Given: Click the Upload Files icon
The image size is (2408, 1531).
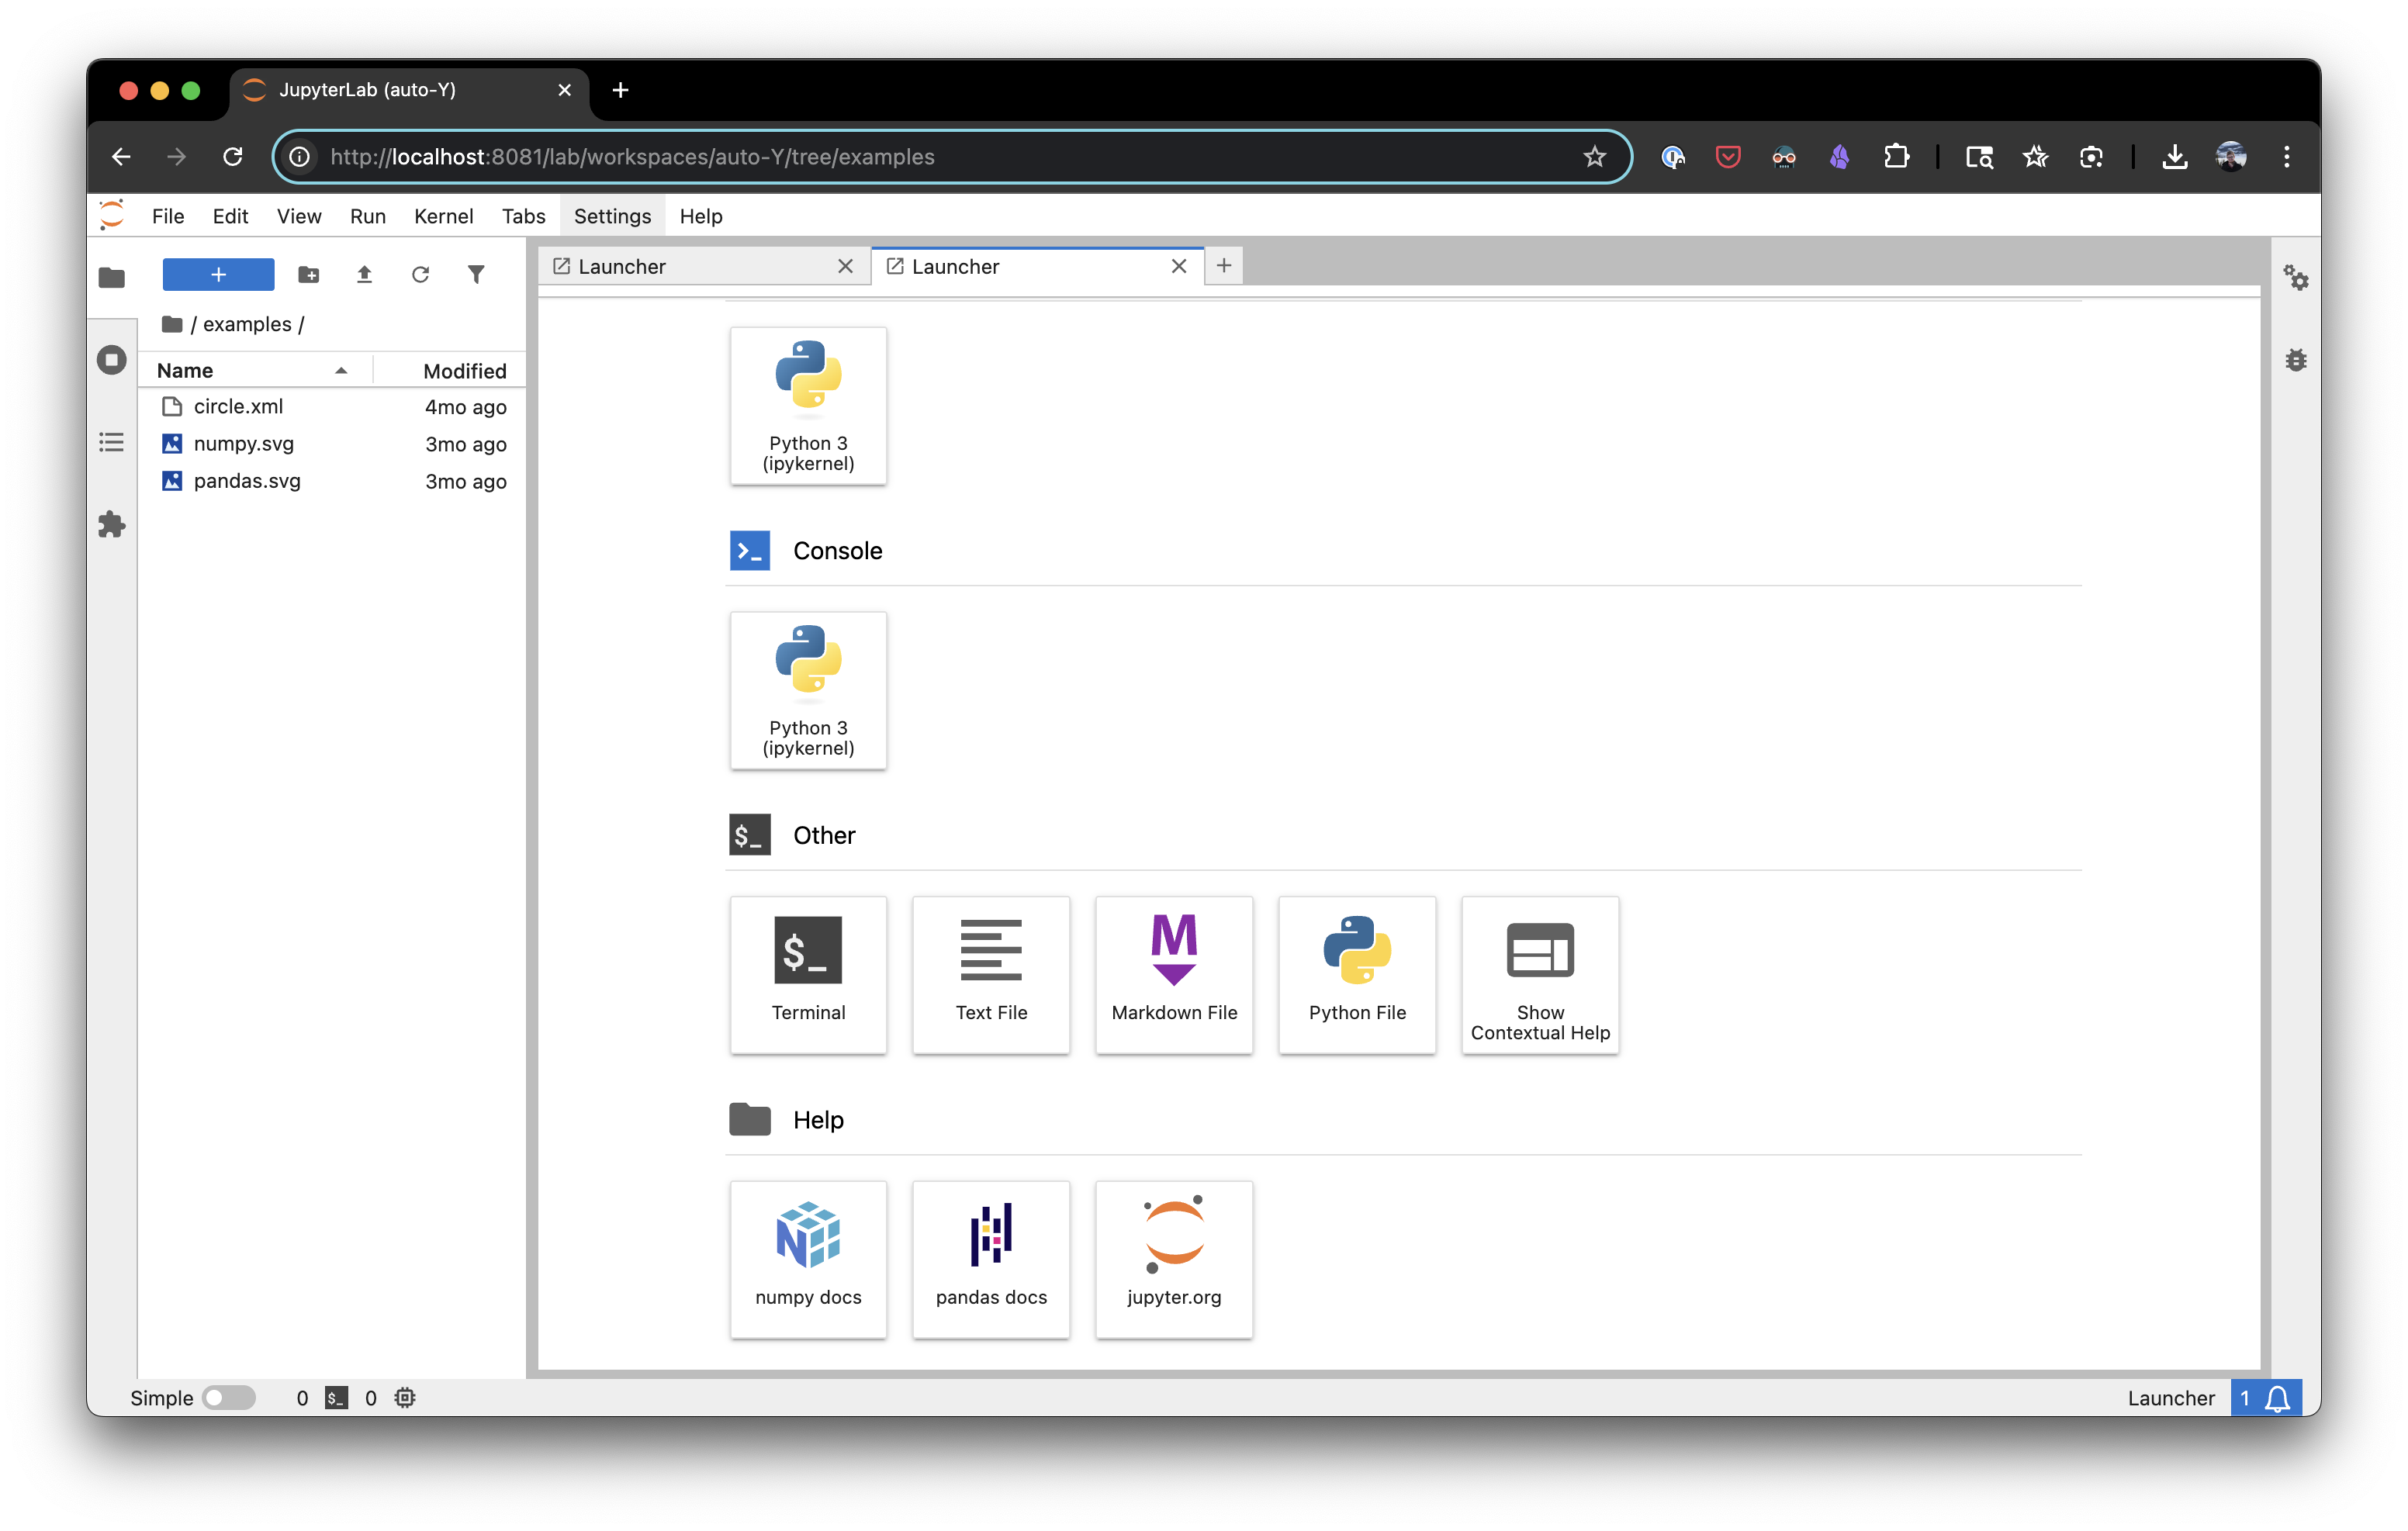Looking at the screenshot, I should 364,274.
